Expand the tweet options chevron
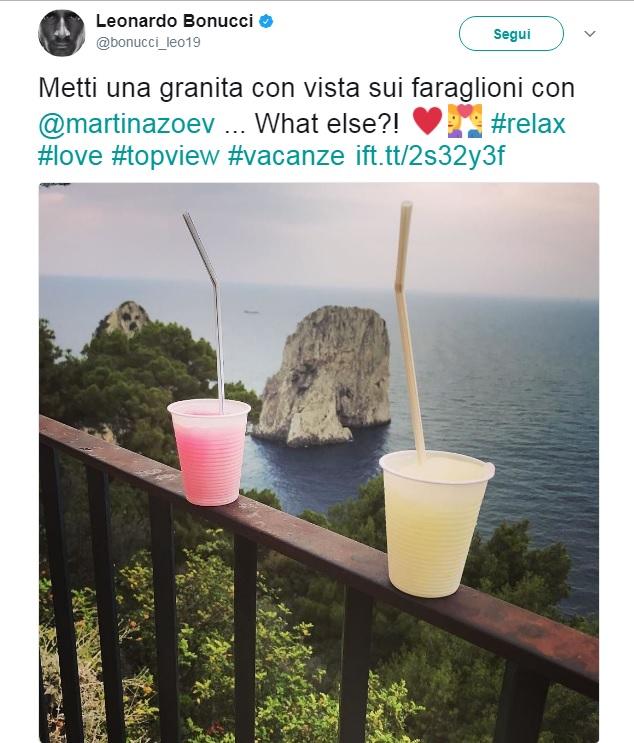 [x=589, y=34]
